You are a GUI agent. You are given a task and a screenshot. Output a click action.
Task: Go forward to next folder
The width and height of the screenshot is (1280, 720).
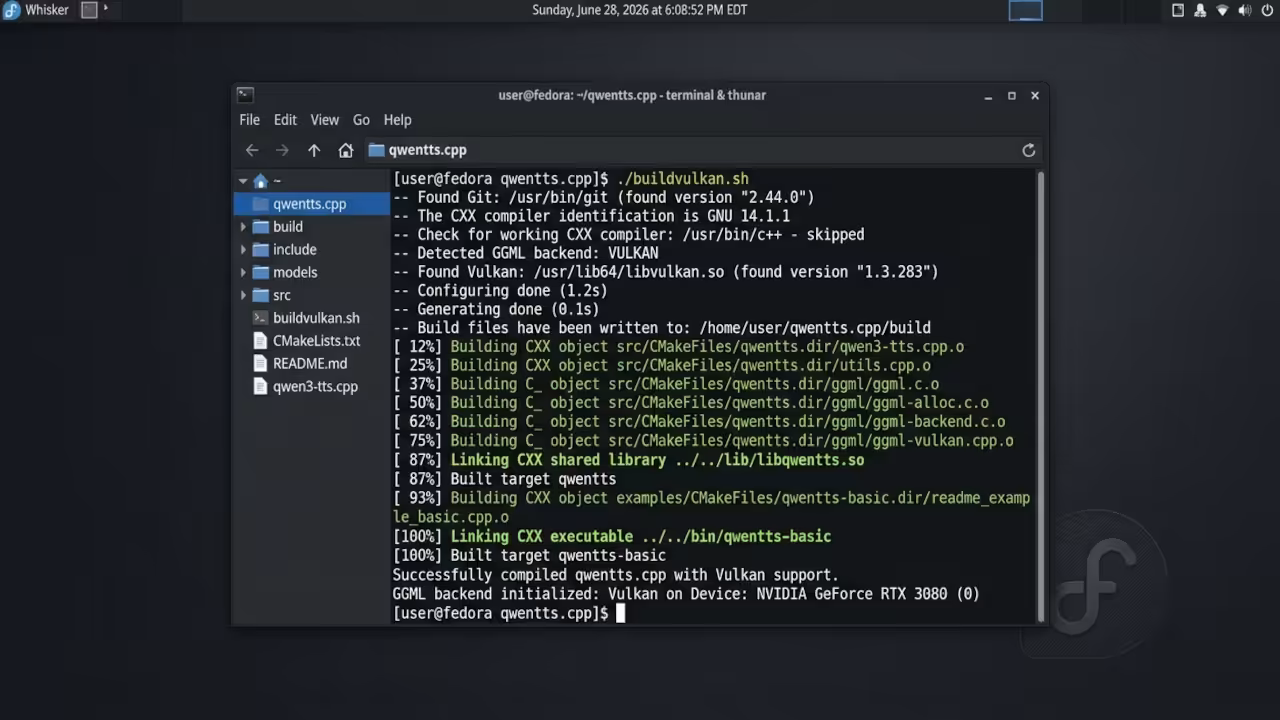coord(282,150)
